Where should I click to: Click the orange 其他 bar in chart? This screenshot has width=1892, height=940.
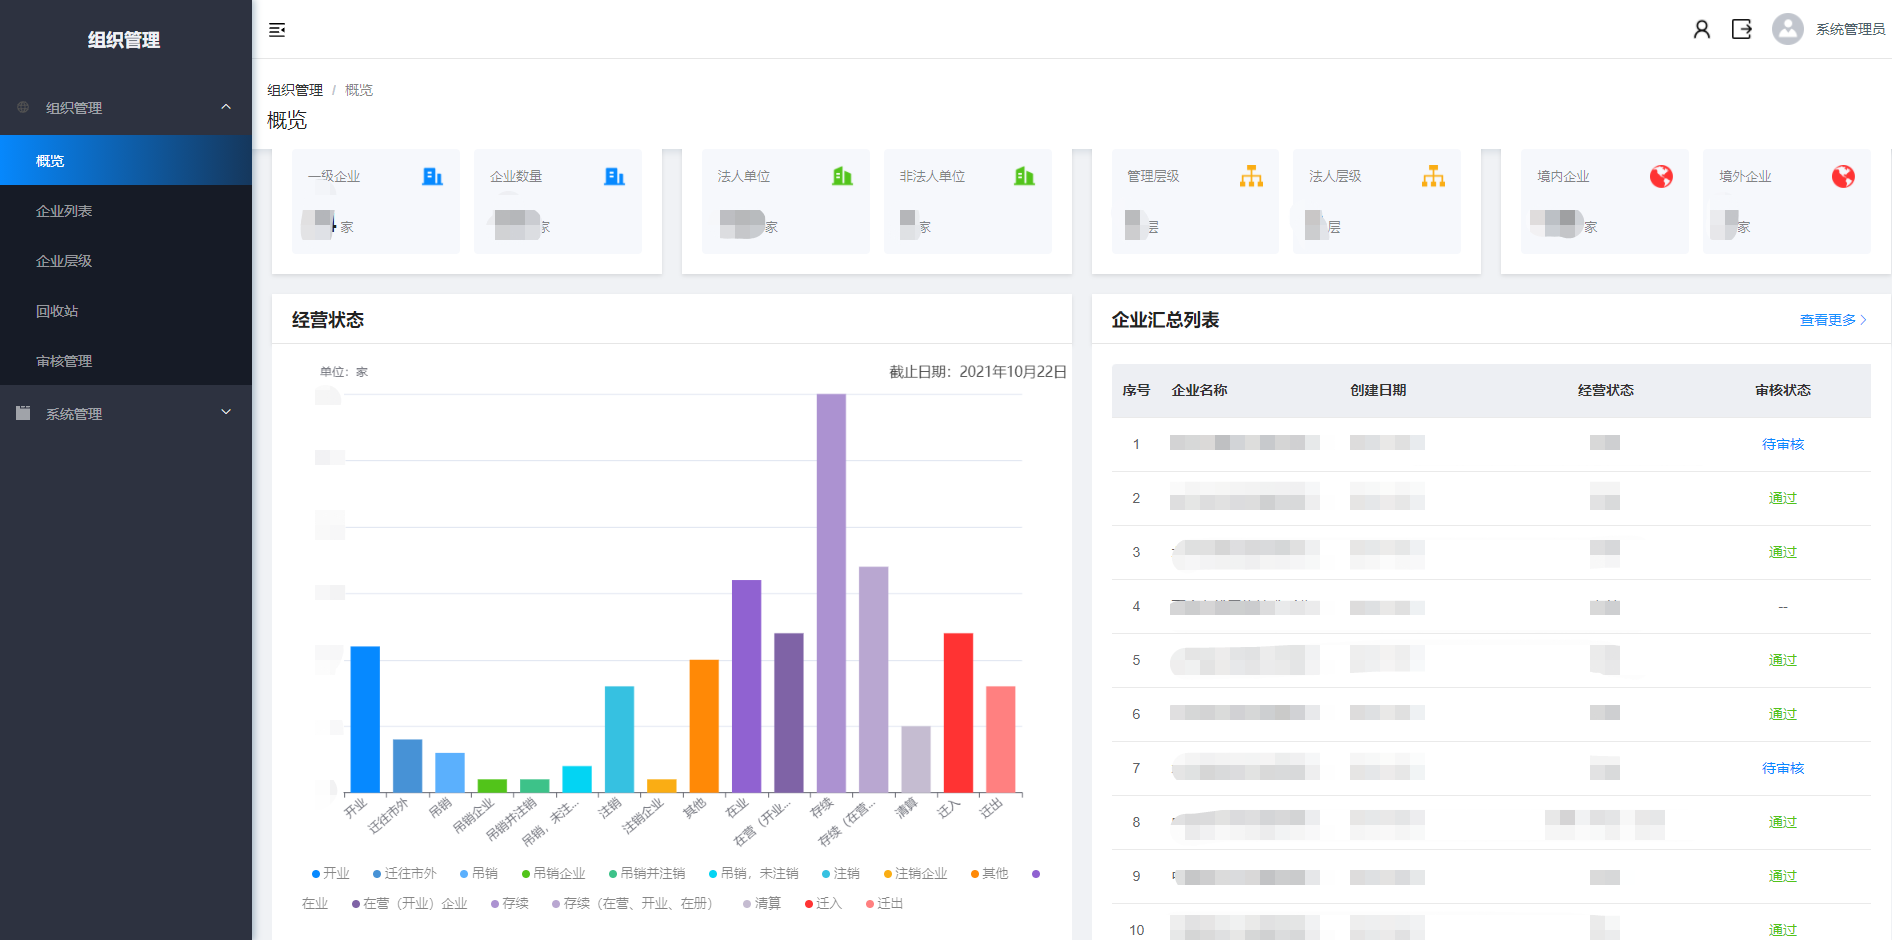pyautogui.click(x=704, y=726)
